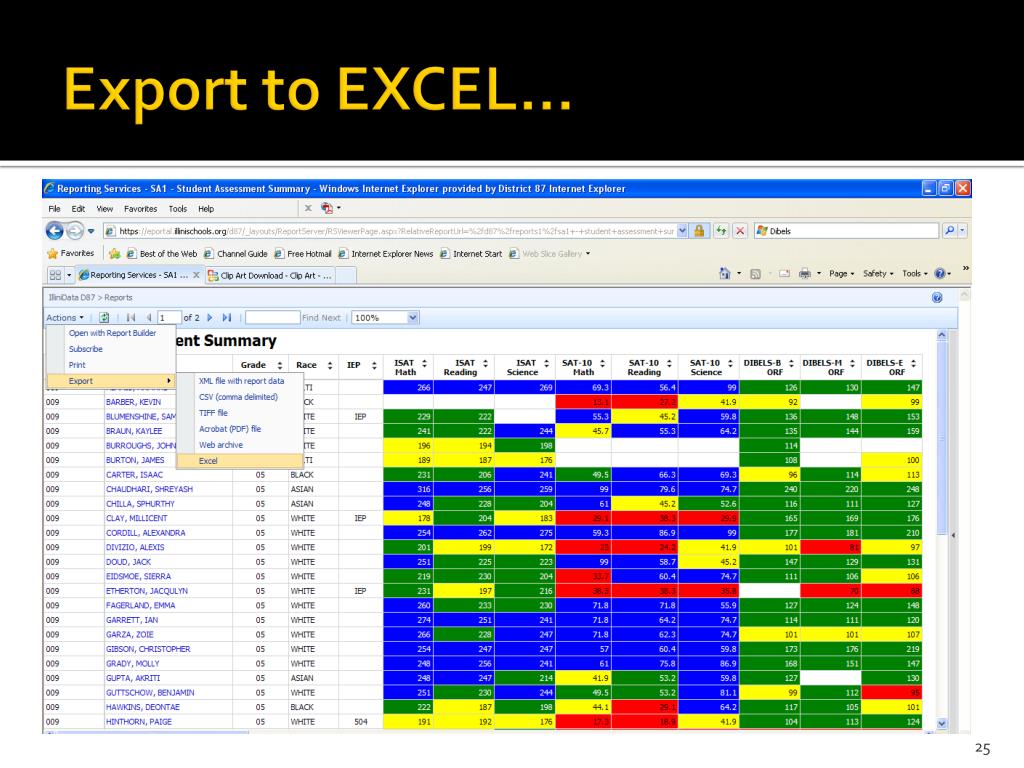Viewport: 1024px width, 768px height.
Task: Open the recent pages dropdown beside Forward
Action: coord(91,231)
